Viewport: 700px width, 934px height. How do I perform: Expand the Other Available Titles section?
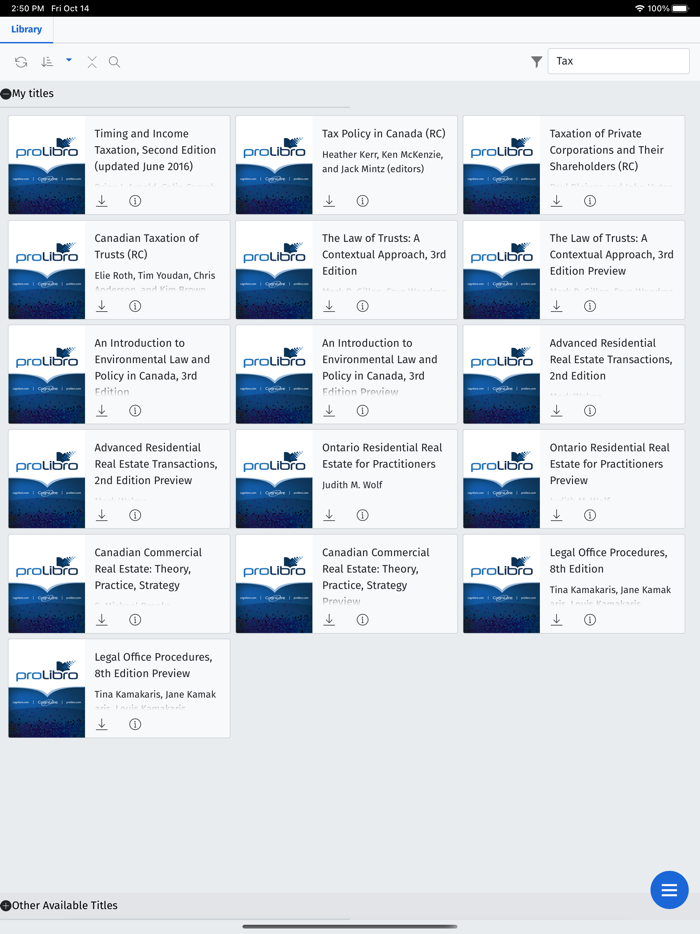[x=6, y=905]
